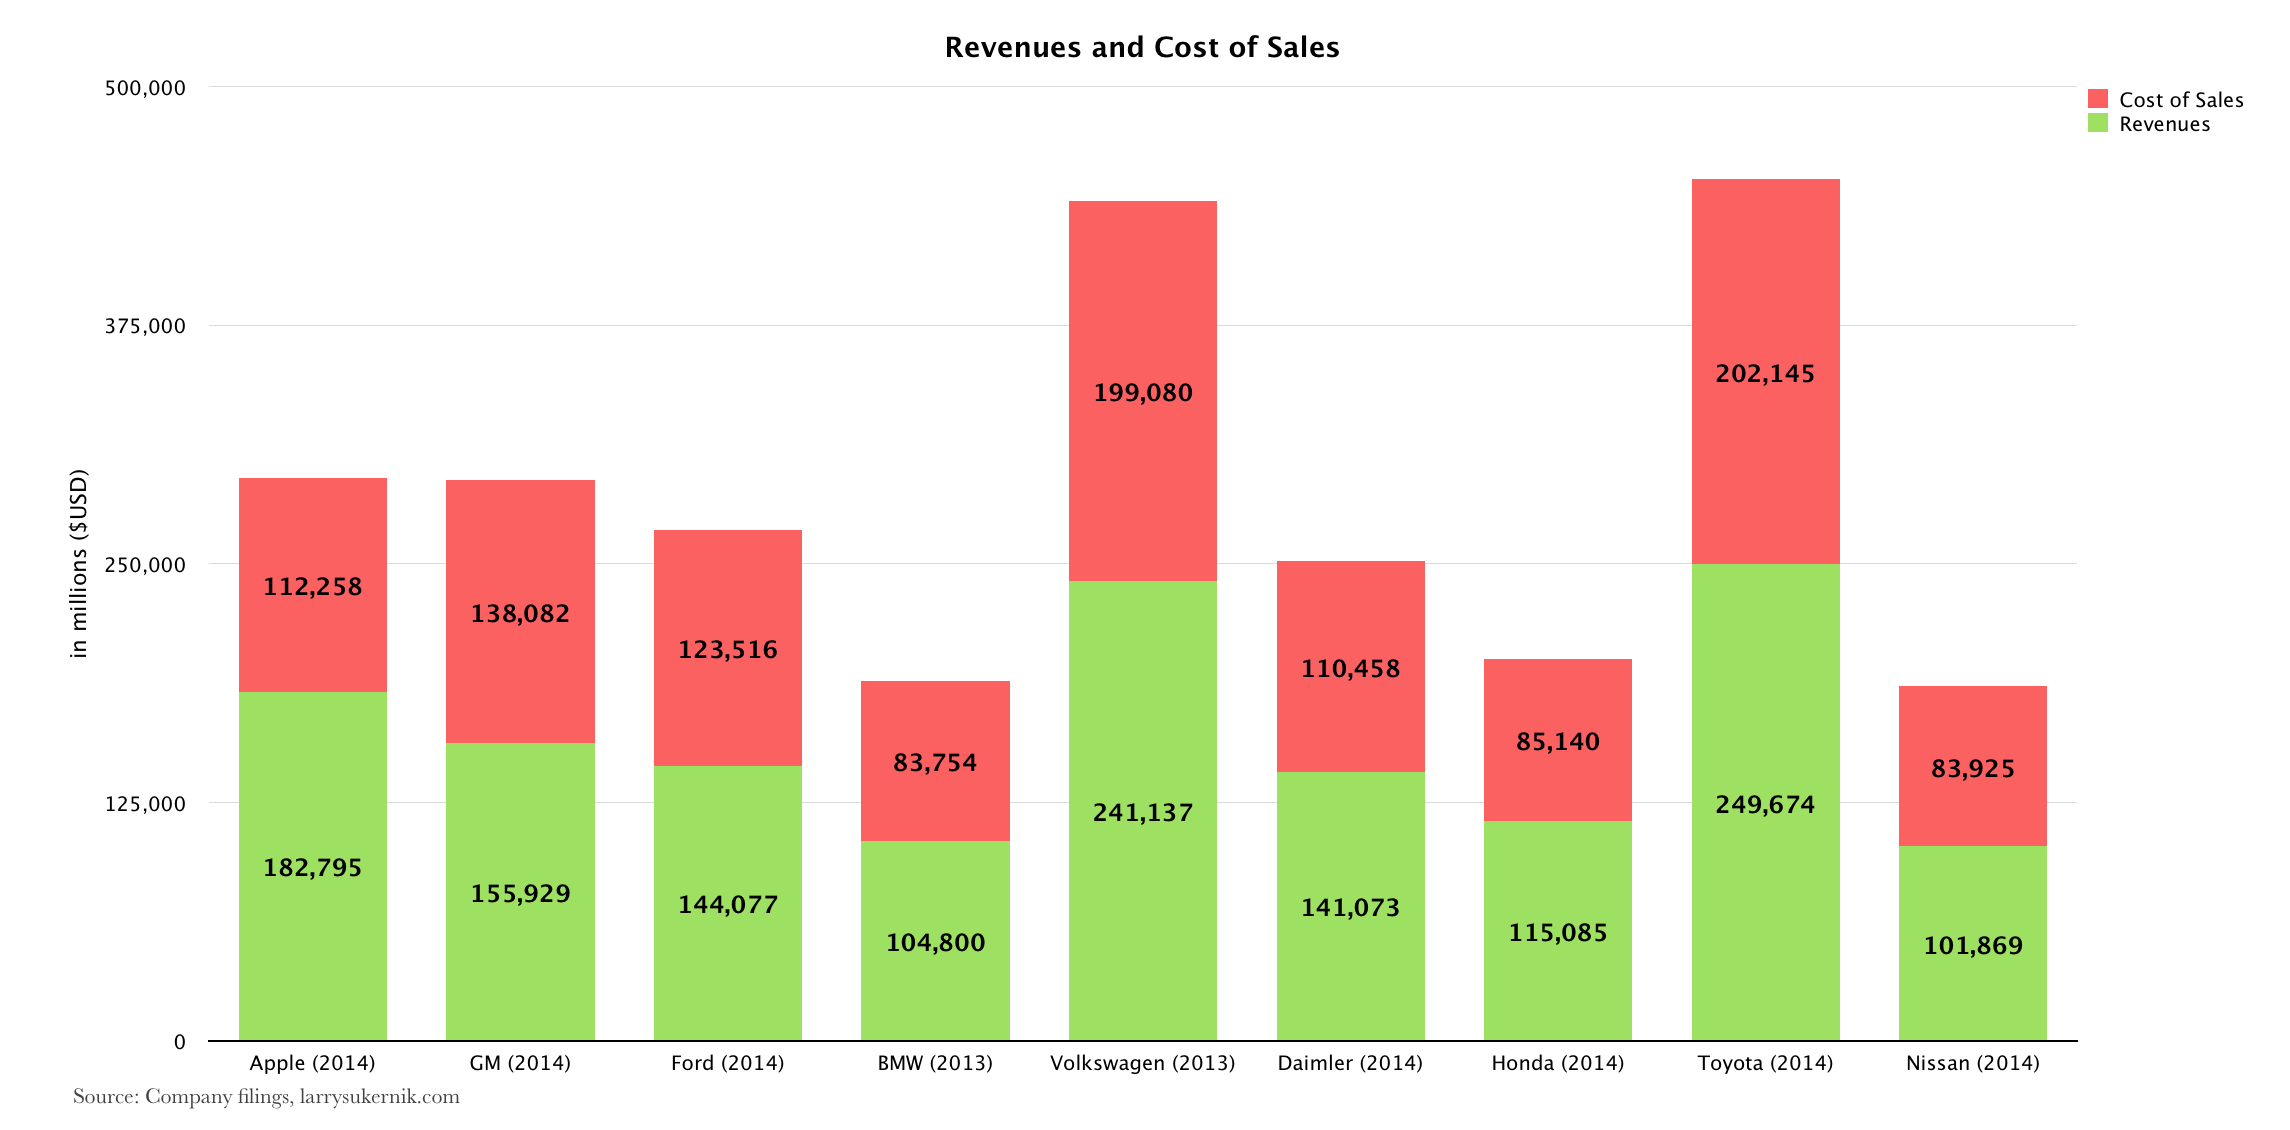Click the chart title Revenues and Cost of Sales
2290x1130 pixels.
(x=1142, y=47)
